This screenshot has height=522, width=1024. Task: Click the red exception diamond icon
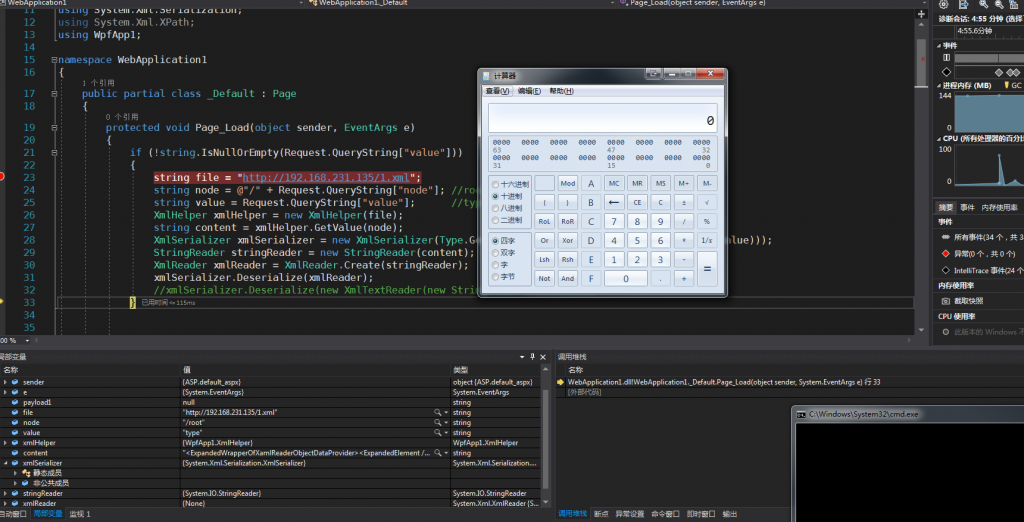(x=946, y=253)
